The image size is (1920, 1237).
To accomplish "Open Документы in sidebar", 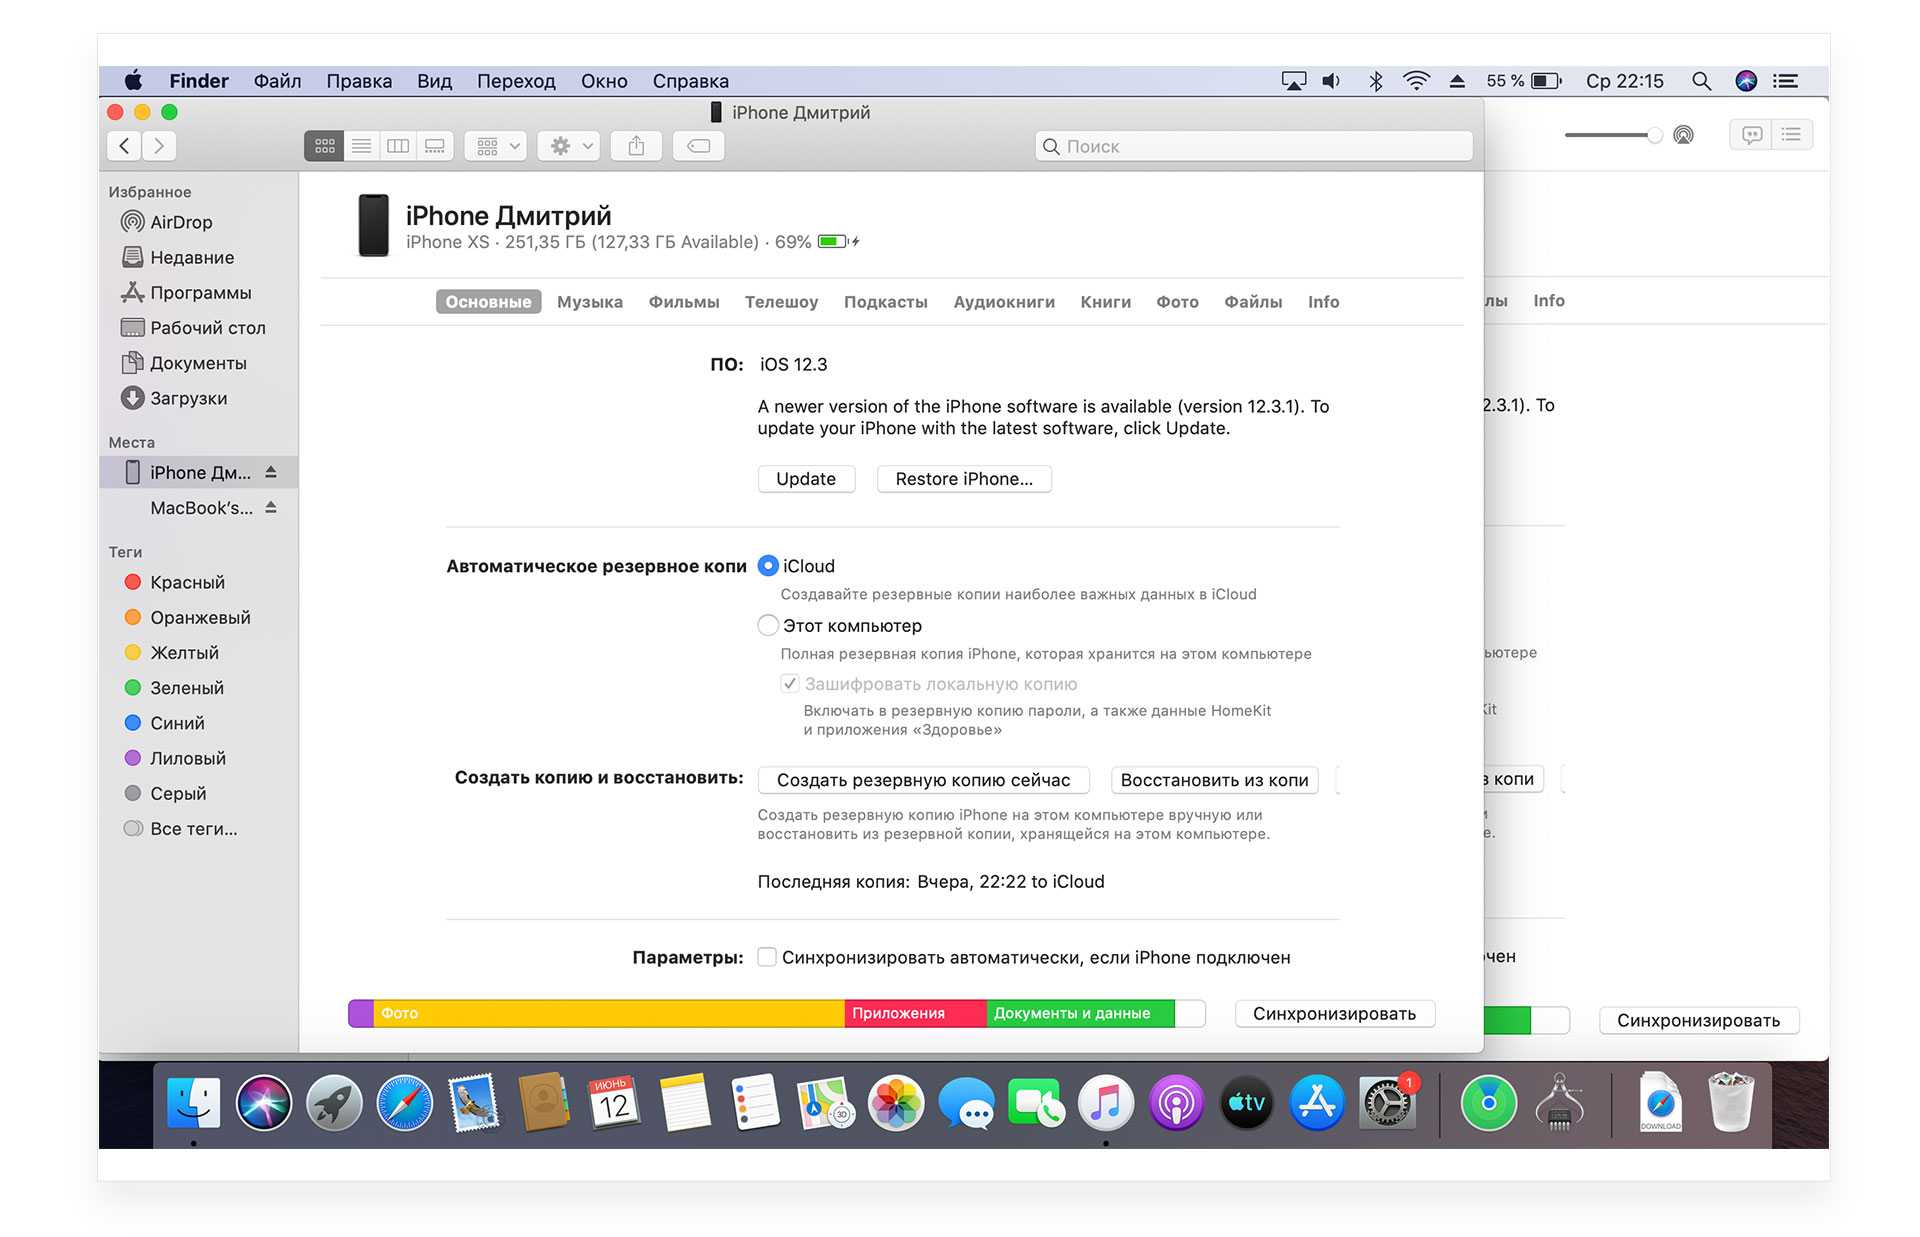I will pos(199,362).
